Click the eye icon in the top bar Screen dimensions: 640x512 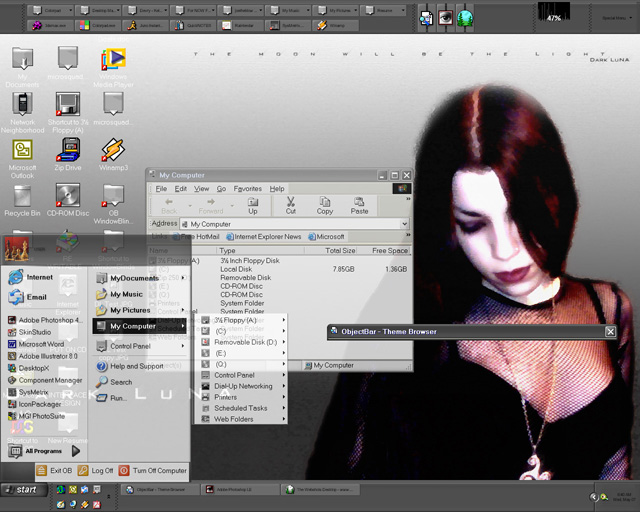click(x=445, y=18)
